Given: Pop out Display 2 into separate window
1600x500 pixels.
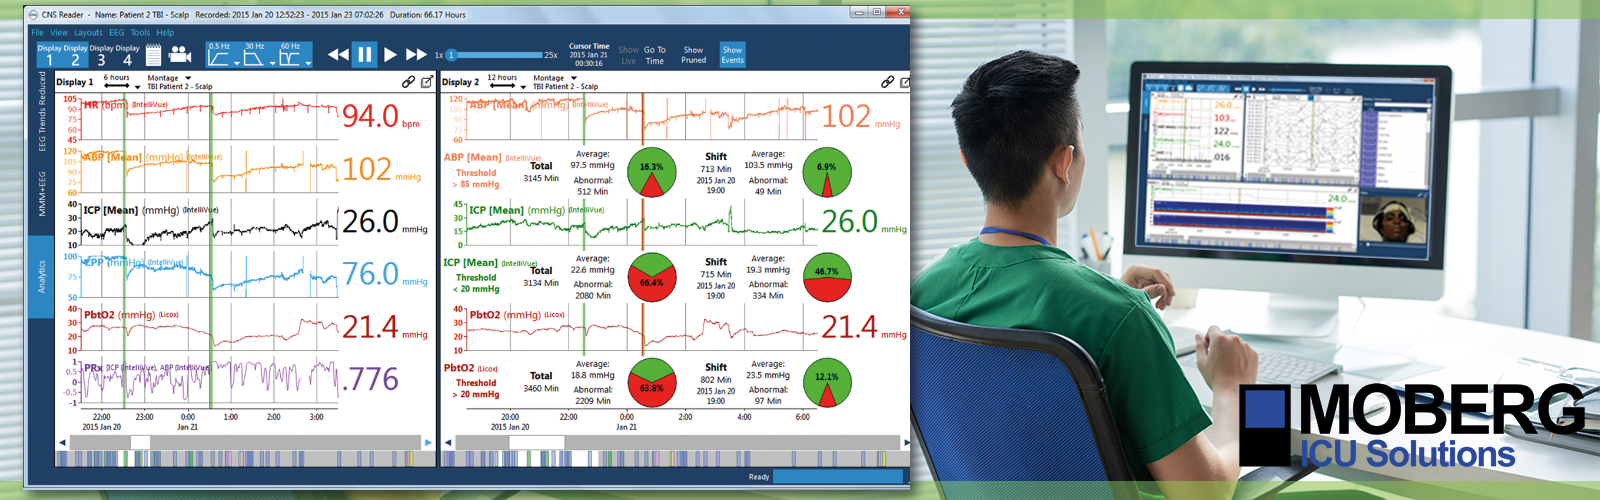Looking at the screenshot, I should (905, 82).
